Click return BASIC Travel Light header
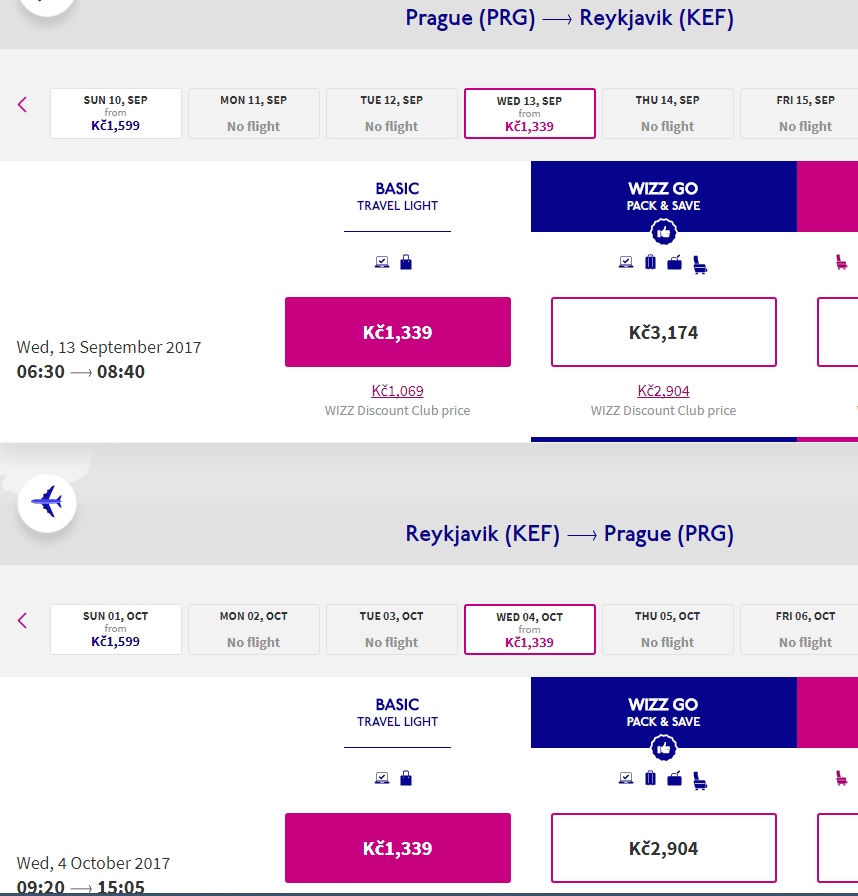The image size is (858, 896). tap(398, 713)
